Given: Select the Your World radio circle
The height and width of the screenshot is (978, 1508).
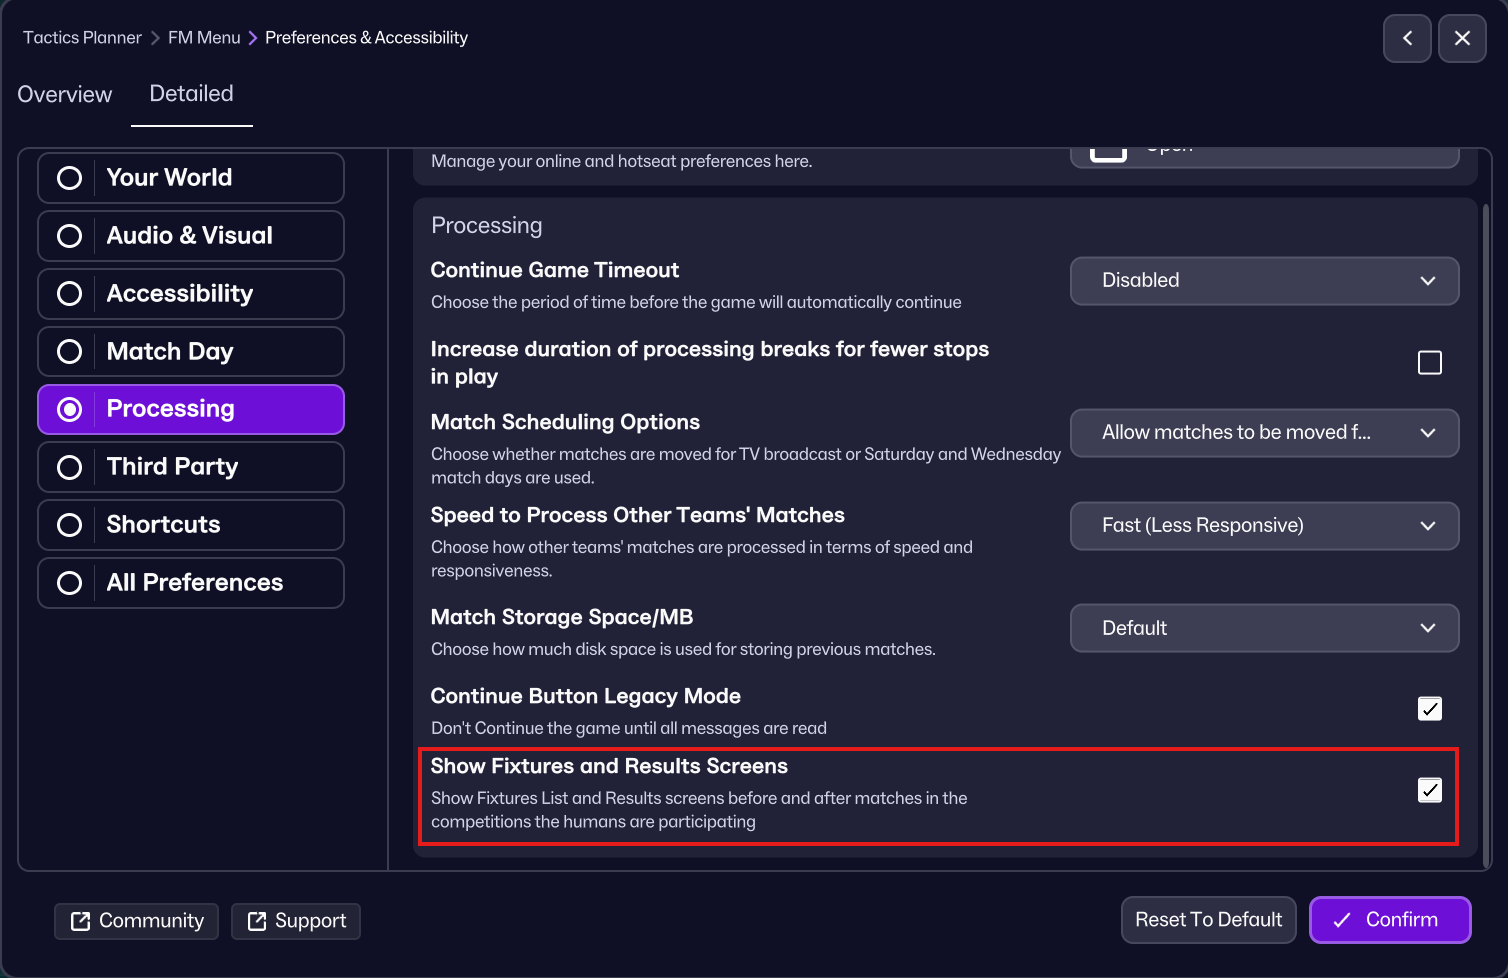Looking at the screenshot, I should pyautogui.click(x=69, y=178).
